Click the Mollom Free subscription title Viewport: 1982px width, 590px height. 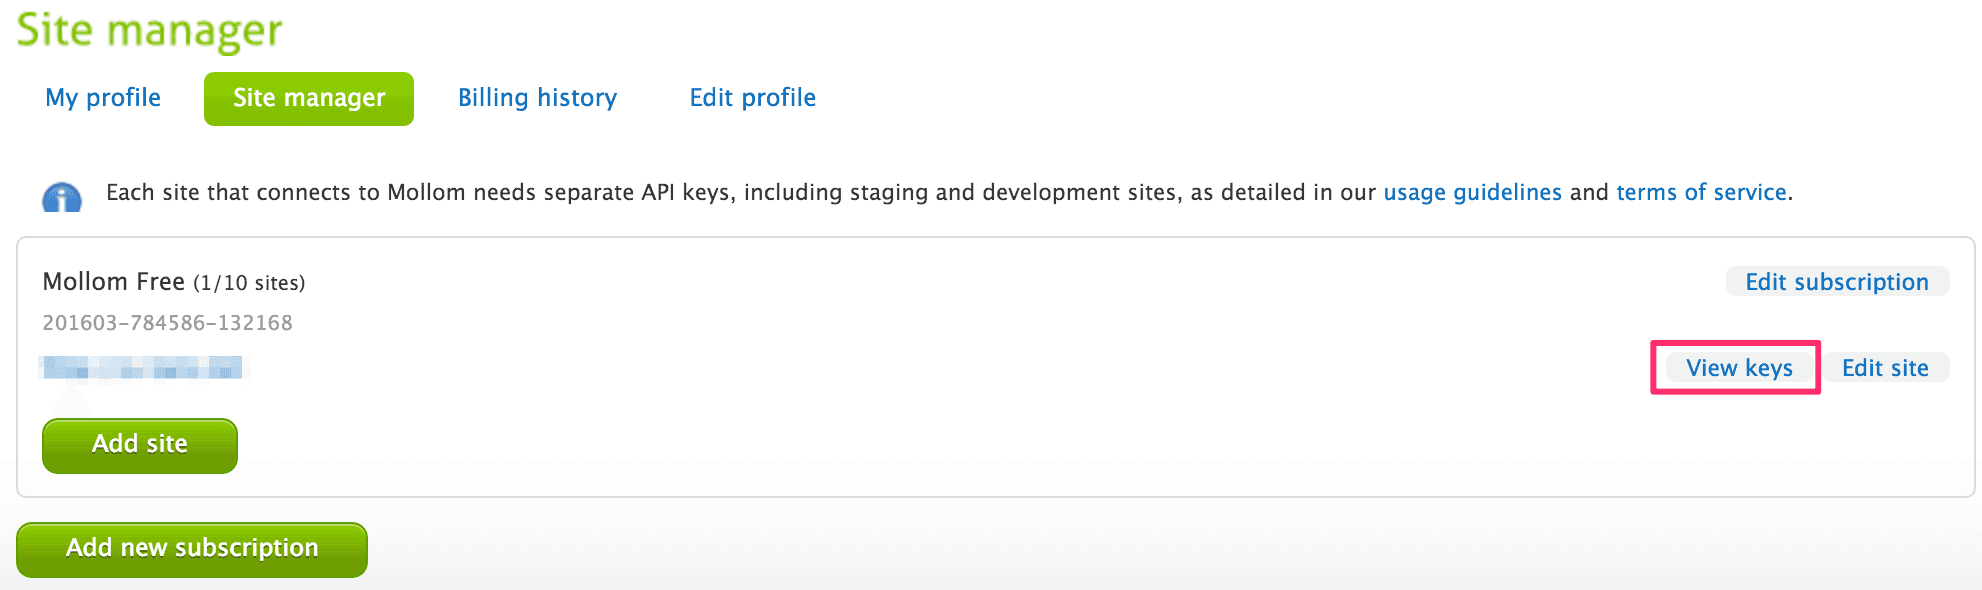point(113,282)
